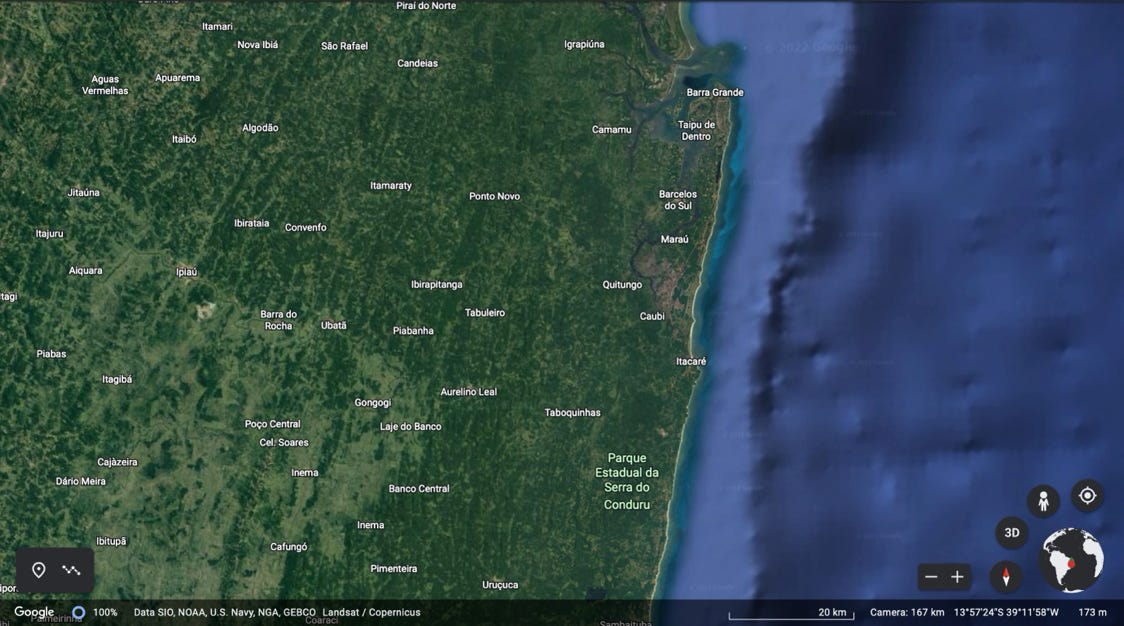Click the Jitaúna map label

[83, 193]
